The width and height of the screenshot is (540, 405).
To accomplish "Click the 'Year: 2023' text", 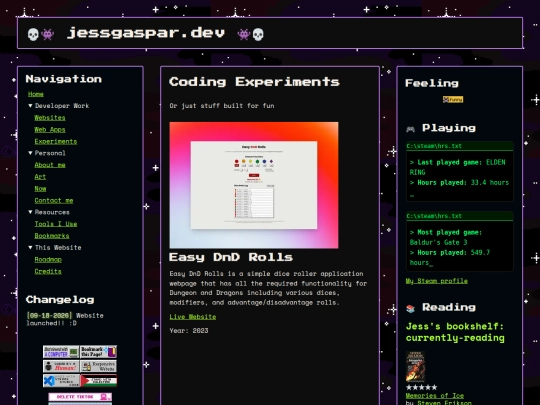I will coord(189,331).
